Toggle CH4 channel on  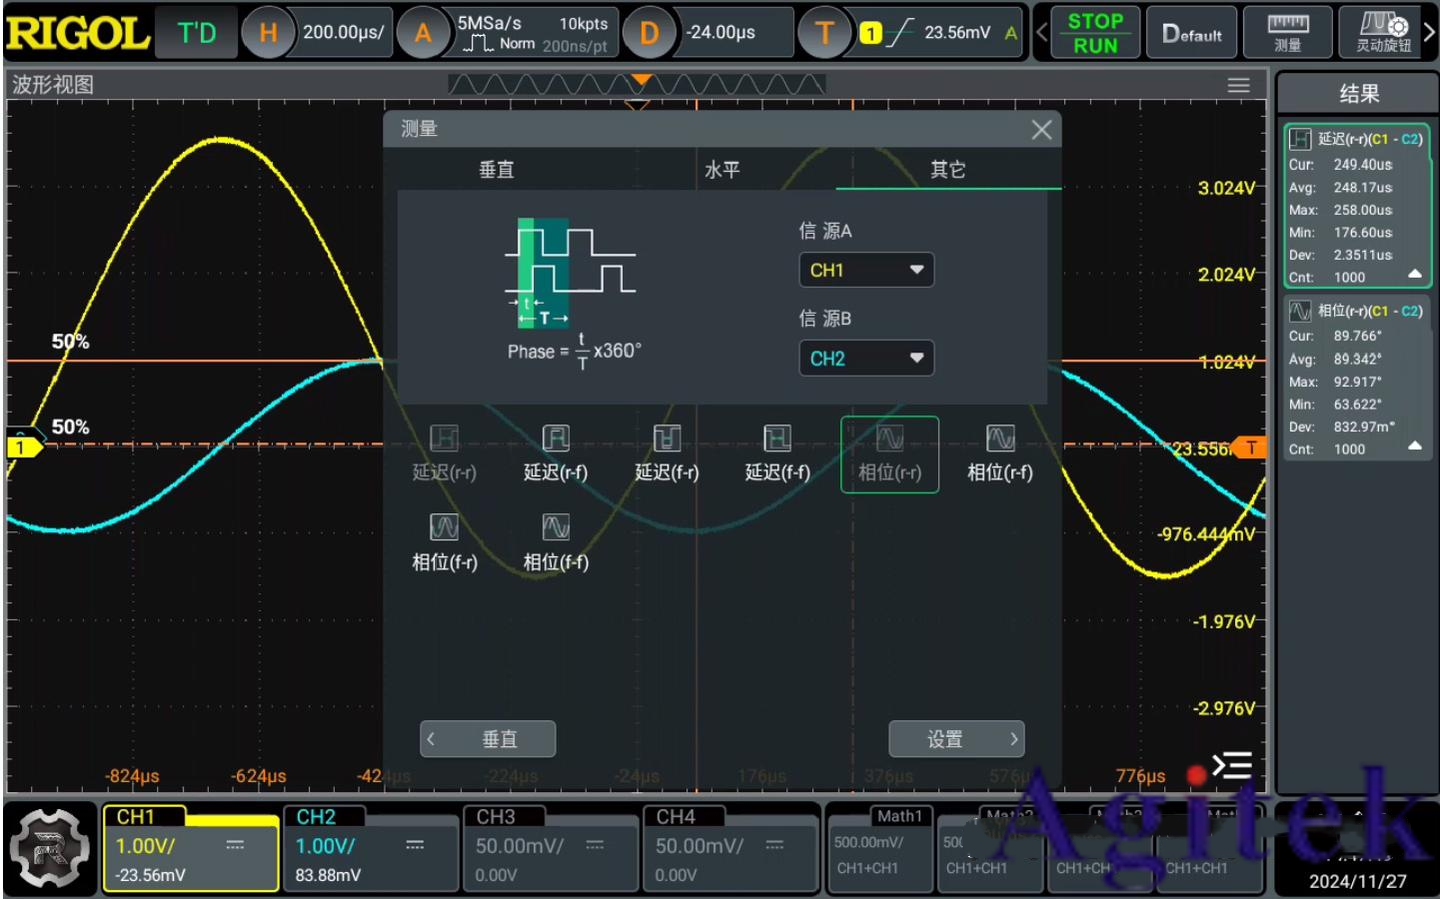click(x=729, y=847)
